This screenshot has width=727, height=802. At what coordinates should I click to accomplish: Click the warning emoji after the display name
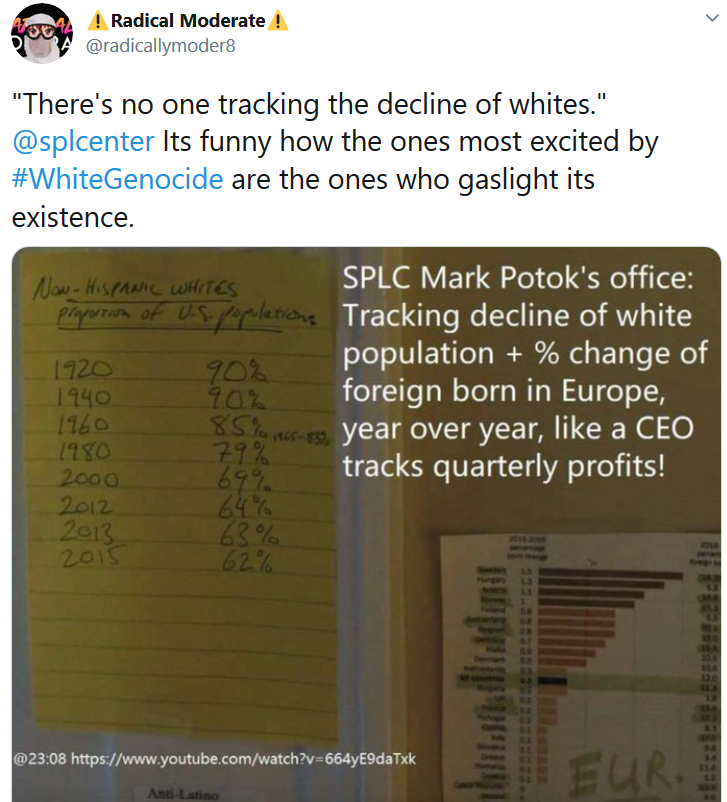278,21
